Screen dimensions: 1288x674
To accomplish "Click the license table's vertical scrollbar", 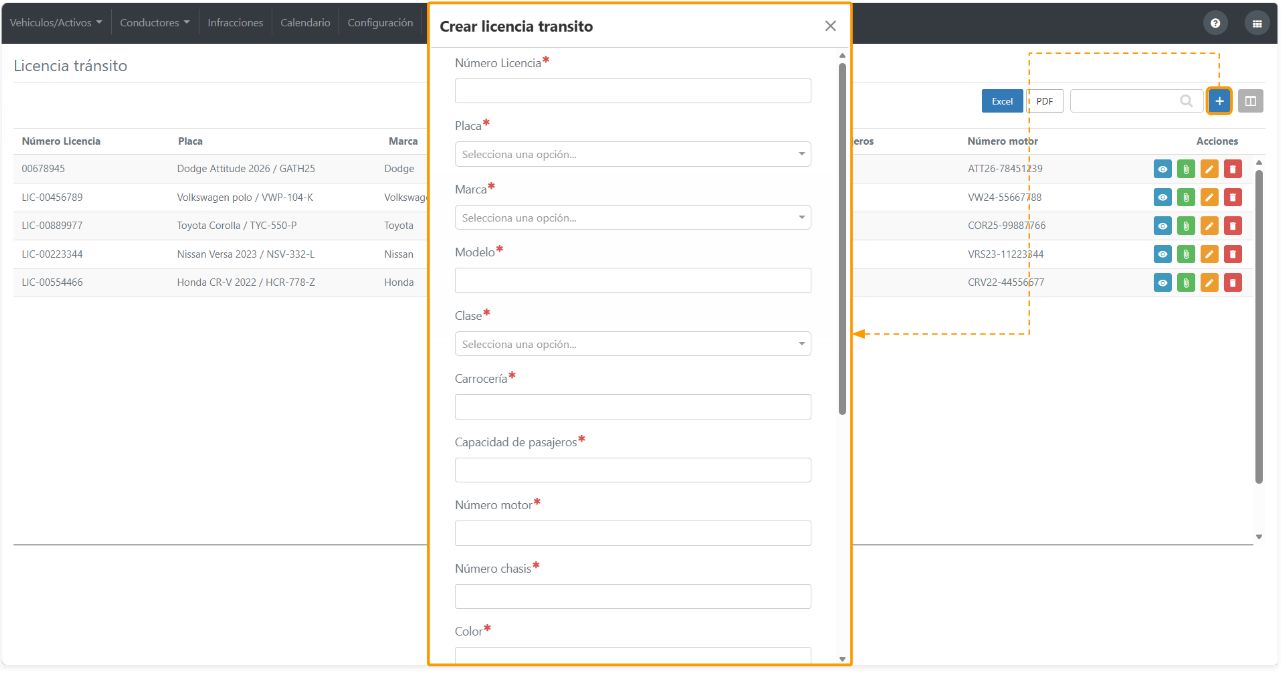I will (1259, 326).
